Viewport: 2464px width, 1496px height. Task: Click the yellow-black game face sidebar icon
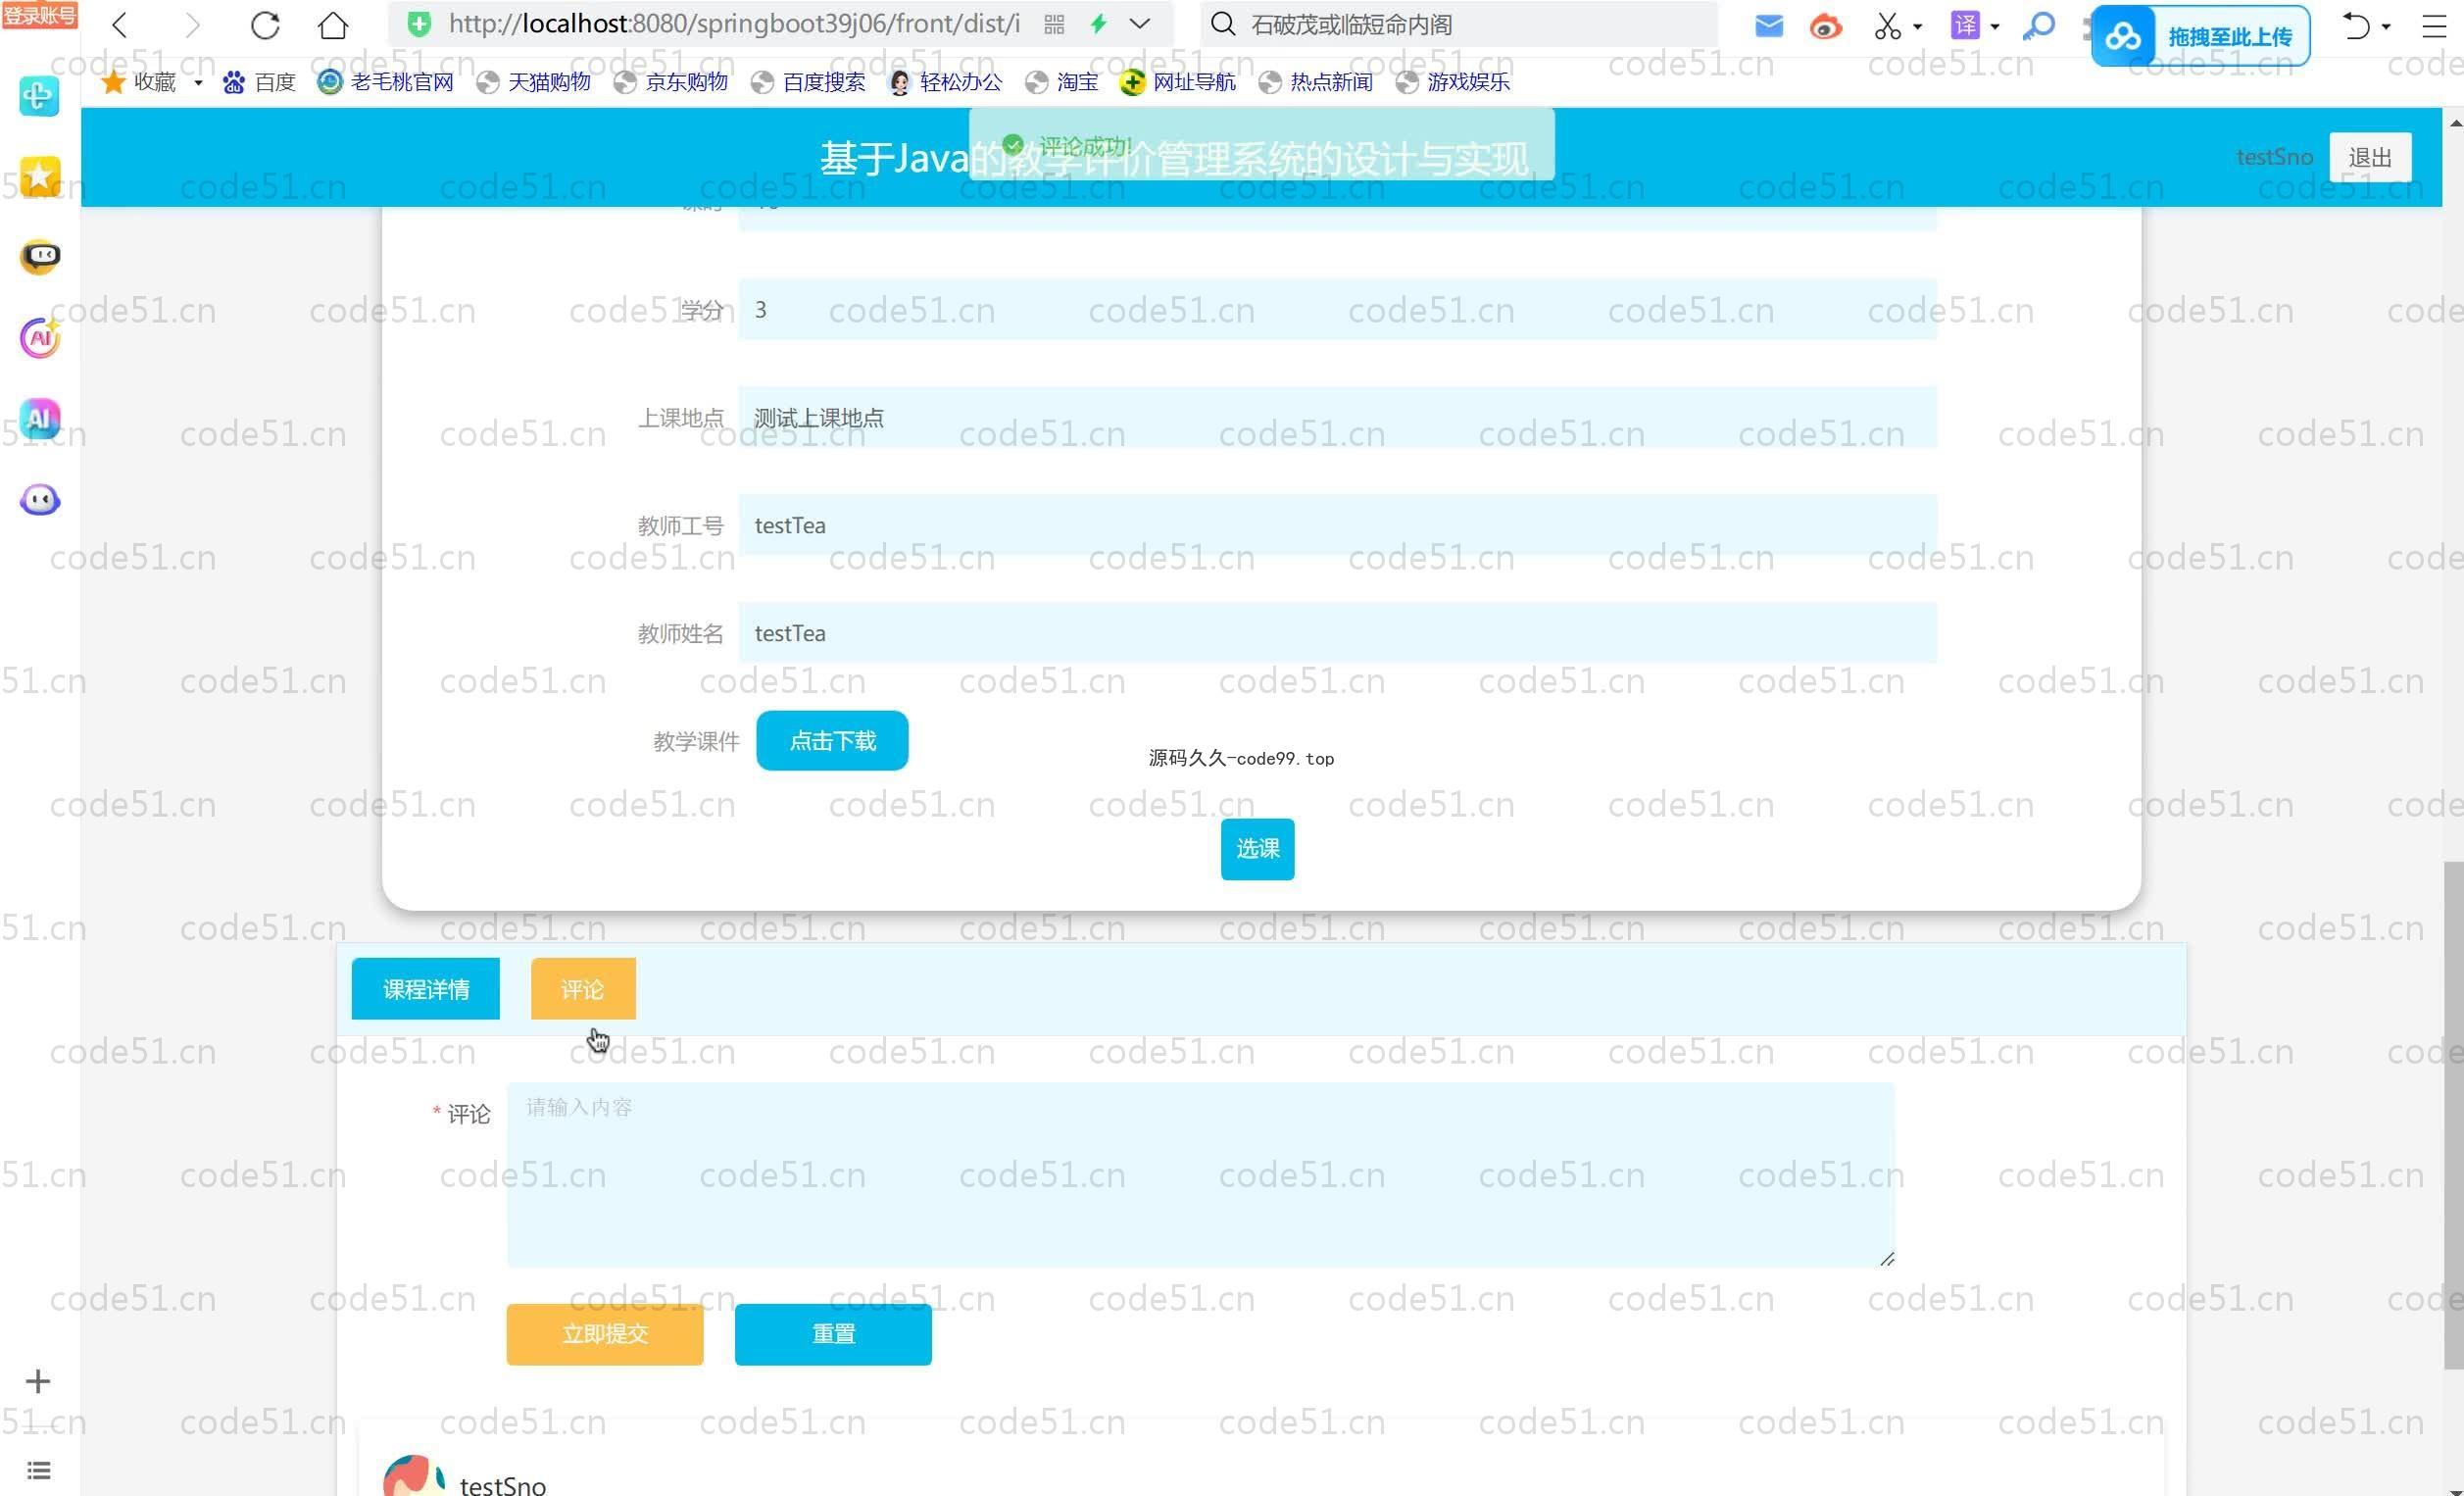pyautogui.click(x=40, y=256)
